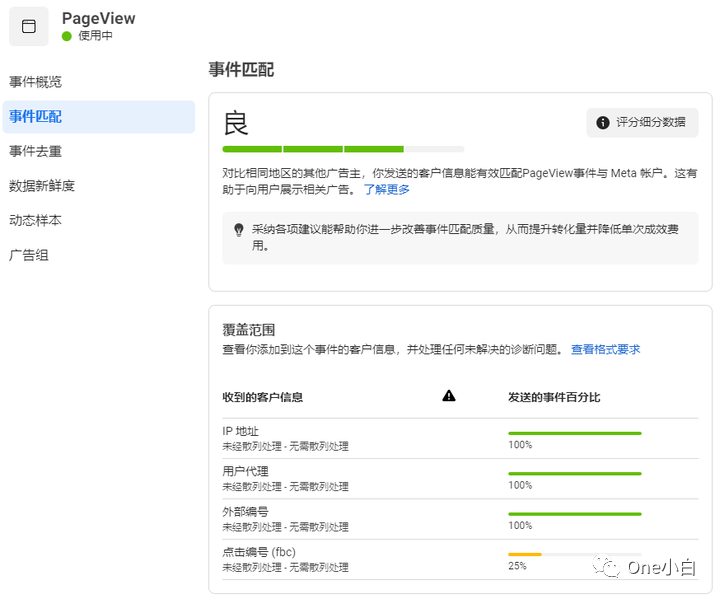Click the 点击编号 (fbc) row label
This screenshot has height=599, width=720.
point(259,552)
